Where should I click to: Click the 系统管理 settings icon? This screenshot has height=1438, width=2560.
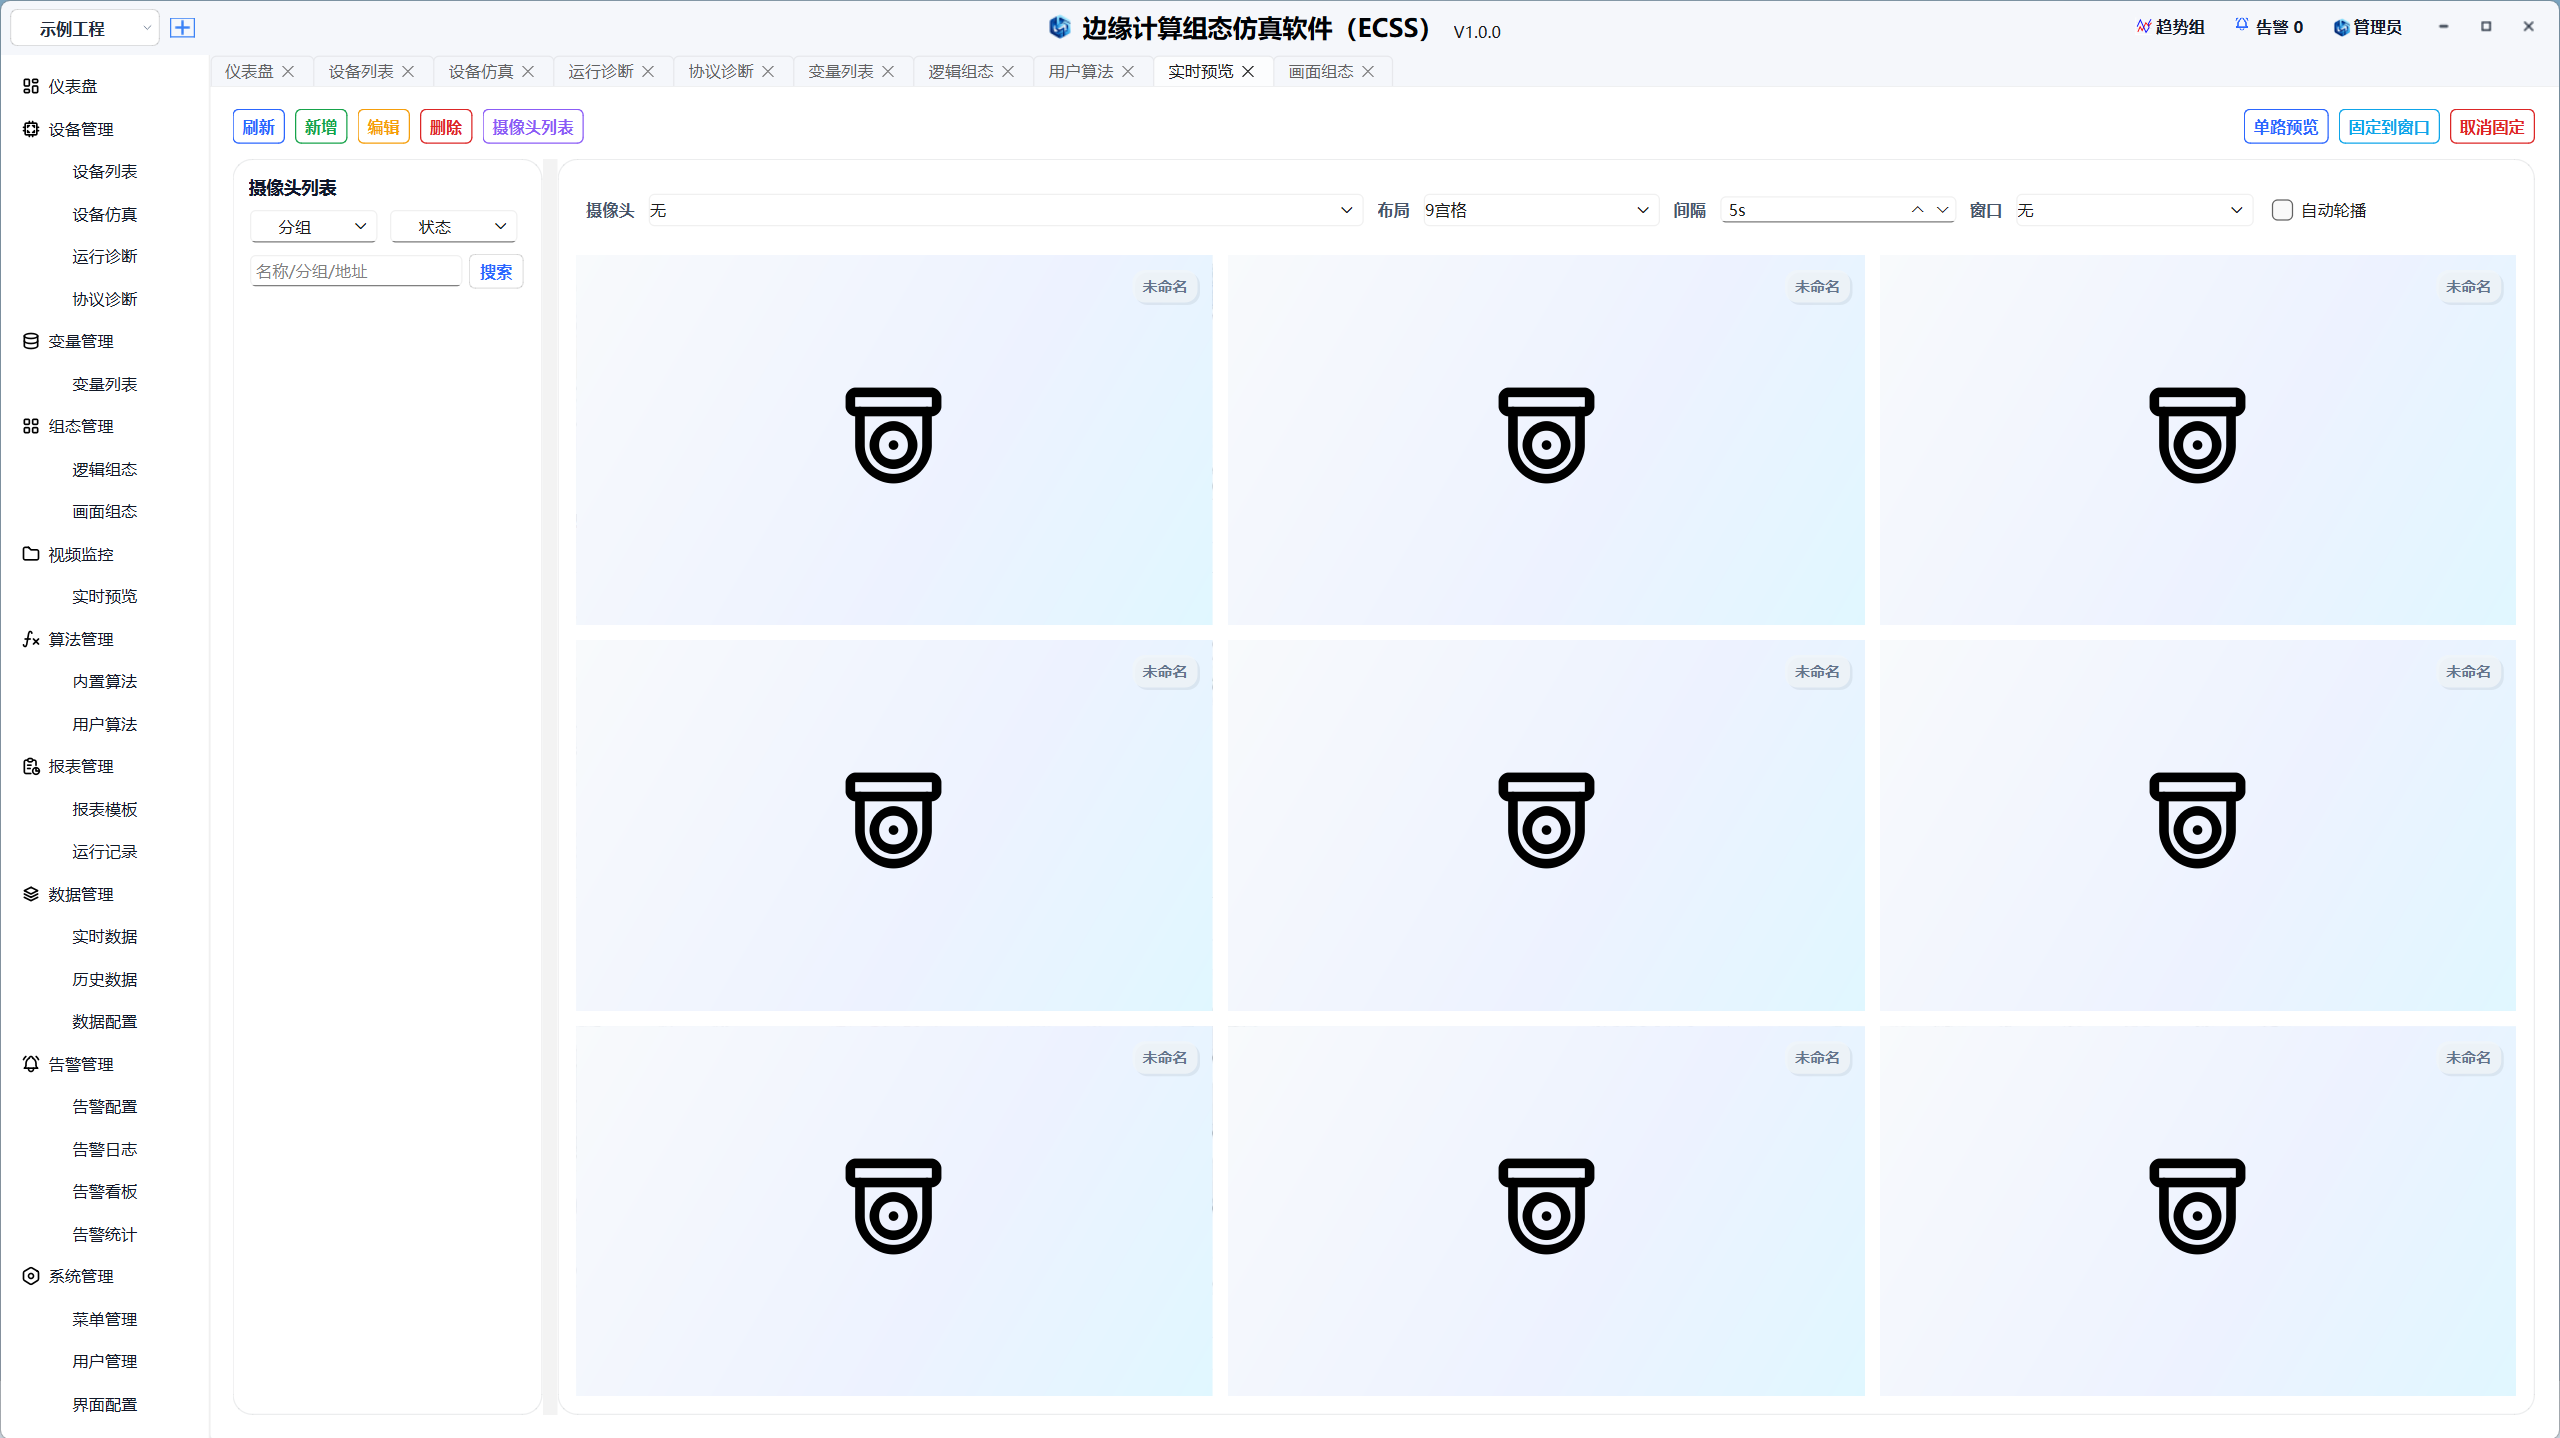31,1276
